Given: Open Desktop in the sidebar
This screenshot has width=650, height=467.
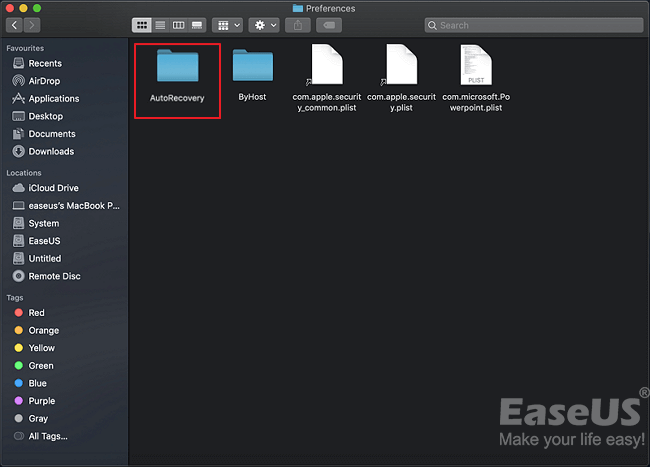Looking at the screenshot, I should click(38, 116).
